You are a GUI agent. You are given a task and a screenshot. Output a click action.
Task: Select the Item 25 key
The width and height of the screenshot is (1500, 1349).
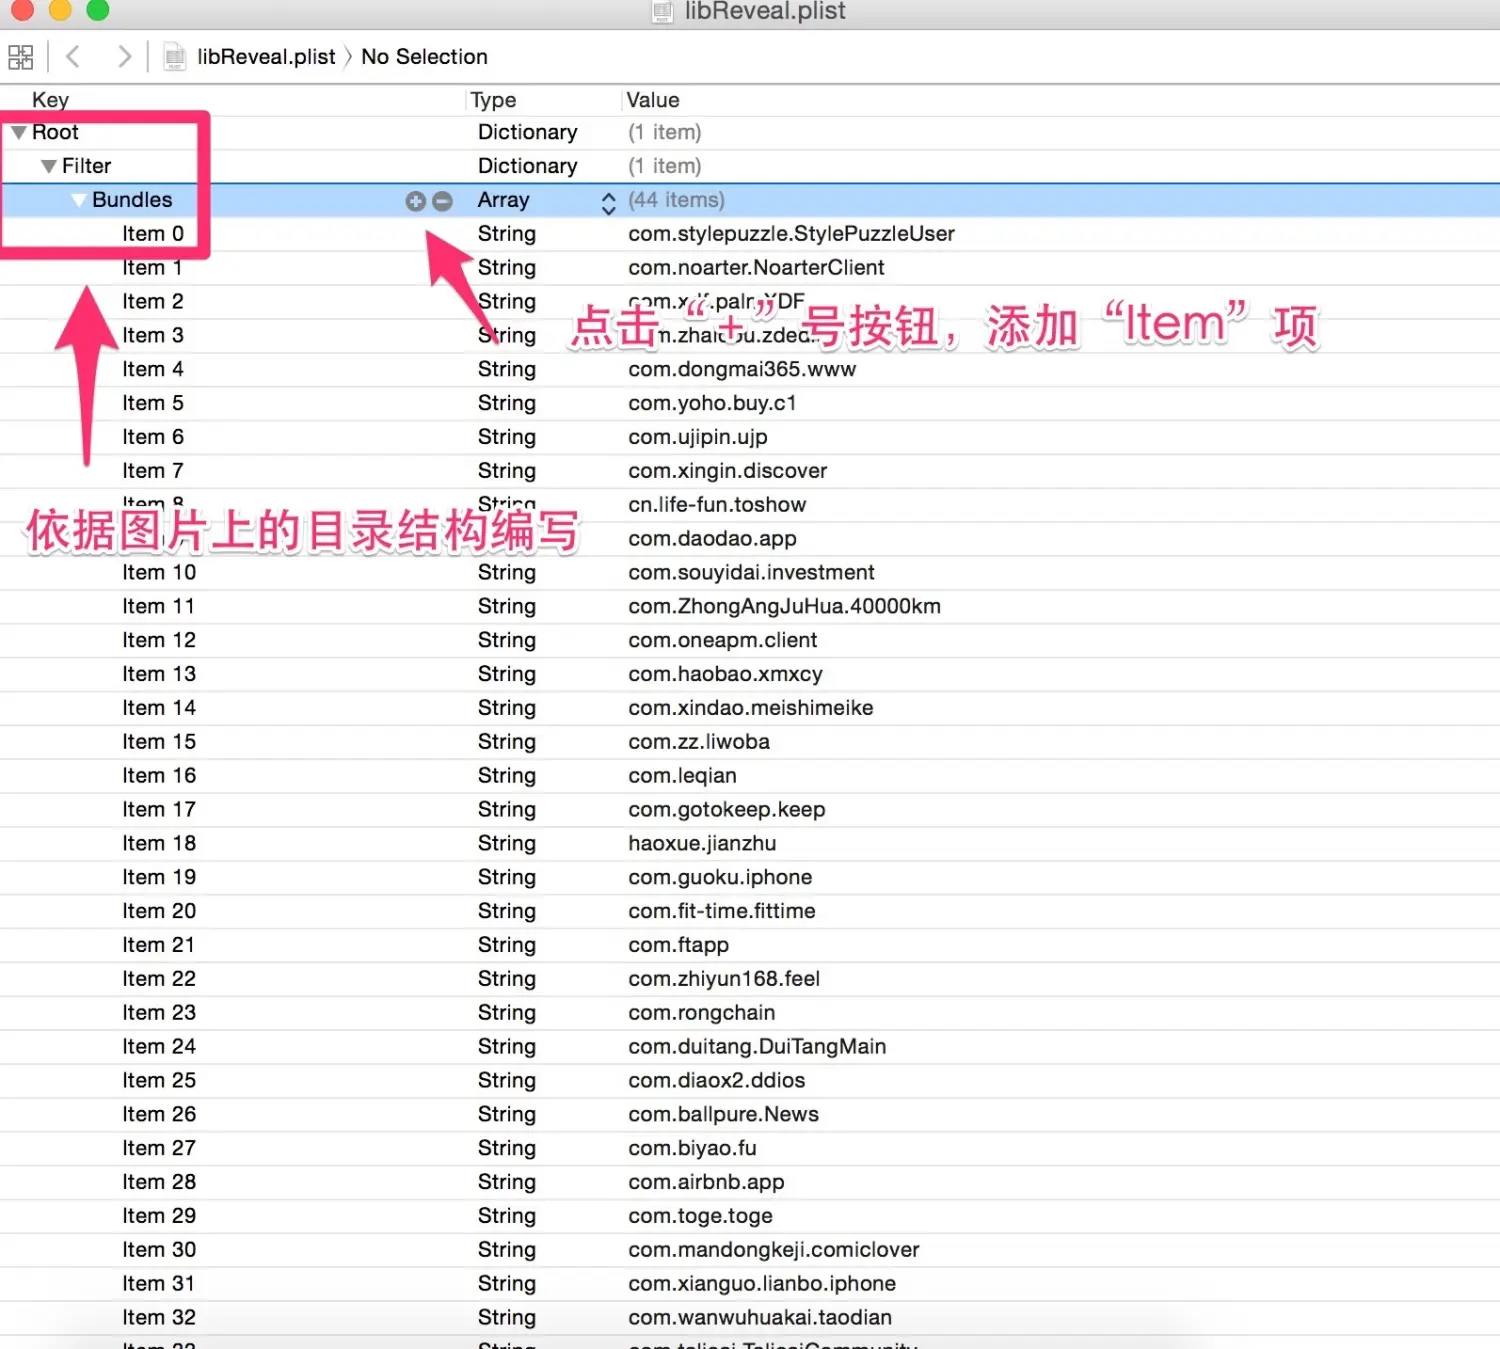[x=159, y=1081]
